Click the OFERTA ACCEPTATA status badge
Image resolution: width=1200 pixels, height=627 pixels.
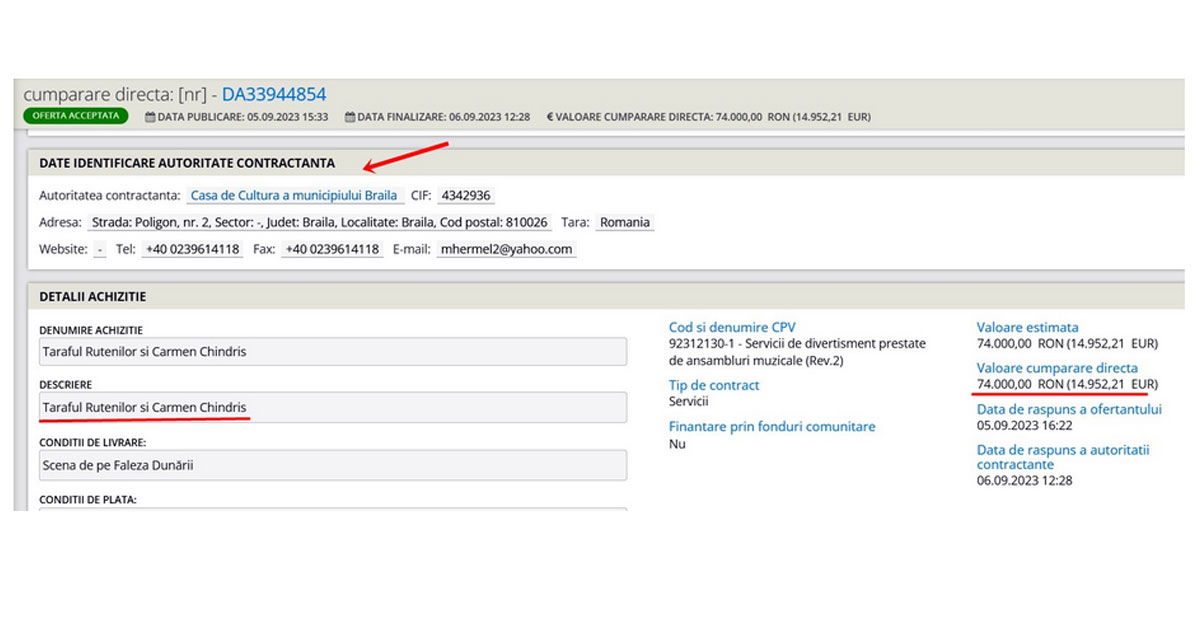[x=76, y=116]
